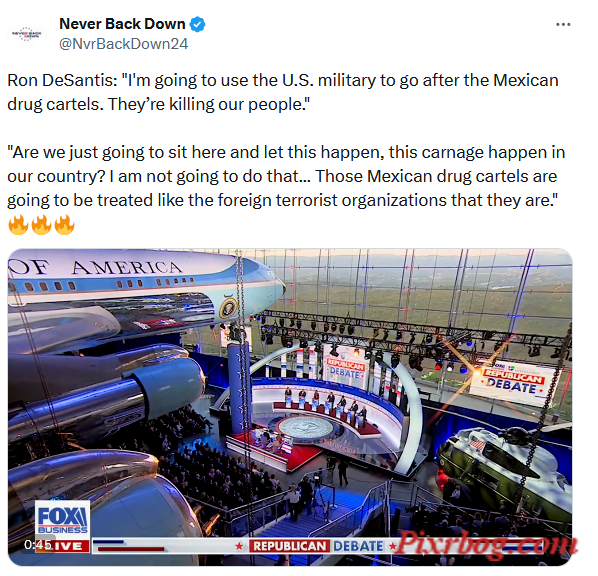Click the red LIVE badge
The height and width of the screenshot is (576, 598).
click(x=69, y=546)
